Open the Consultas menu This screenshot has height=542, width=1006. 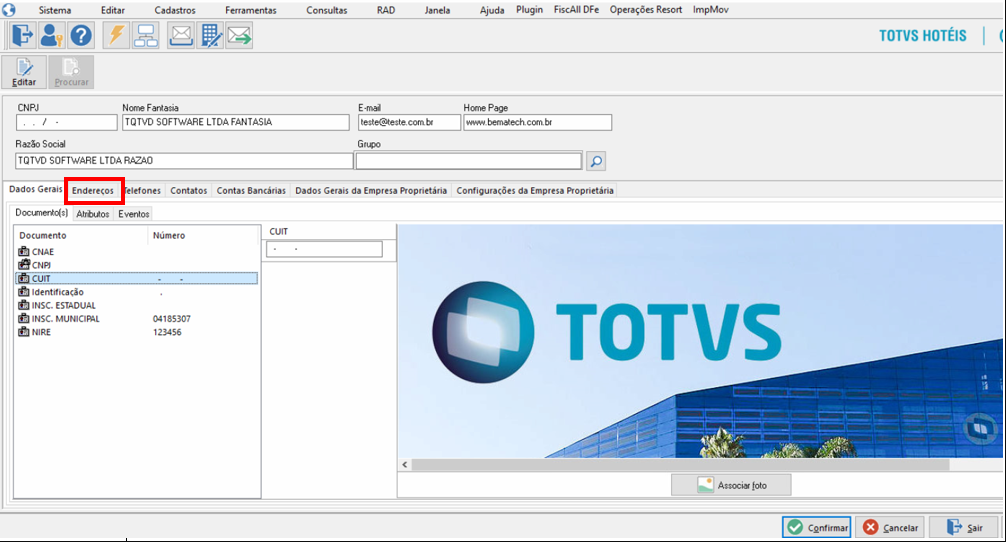pyautogui.click(x=327, y=10)
